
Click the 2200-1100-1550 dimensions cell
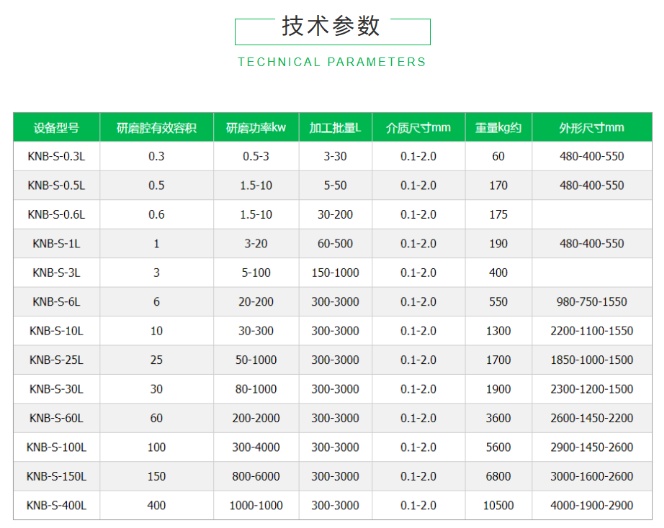point(591,331)
